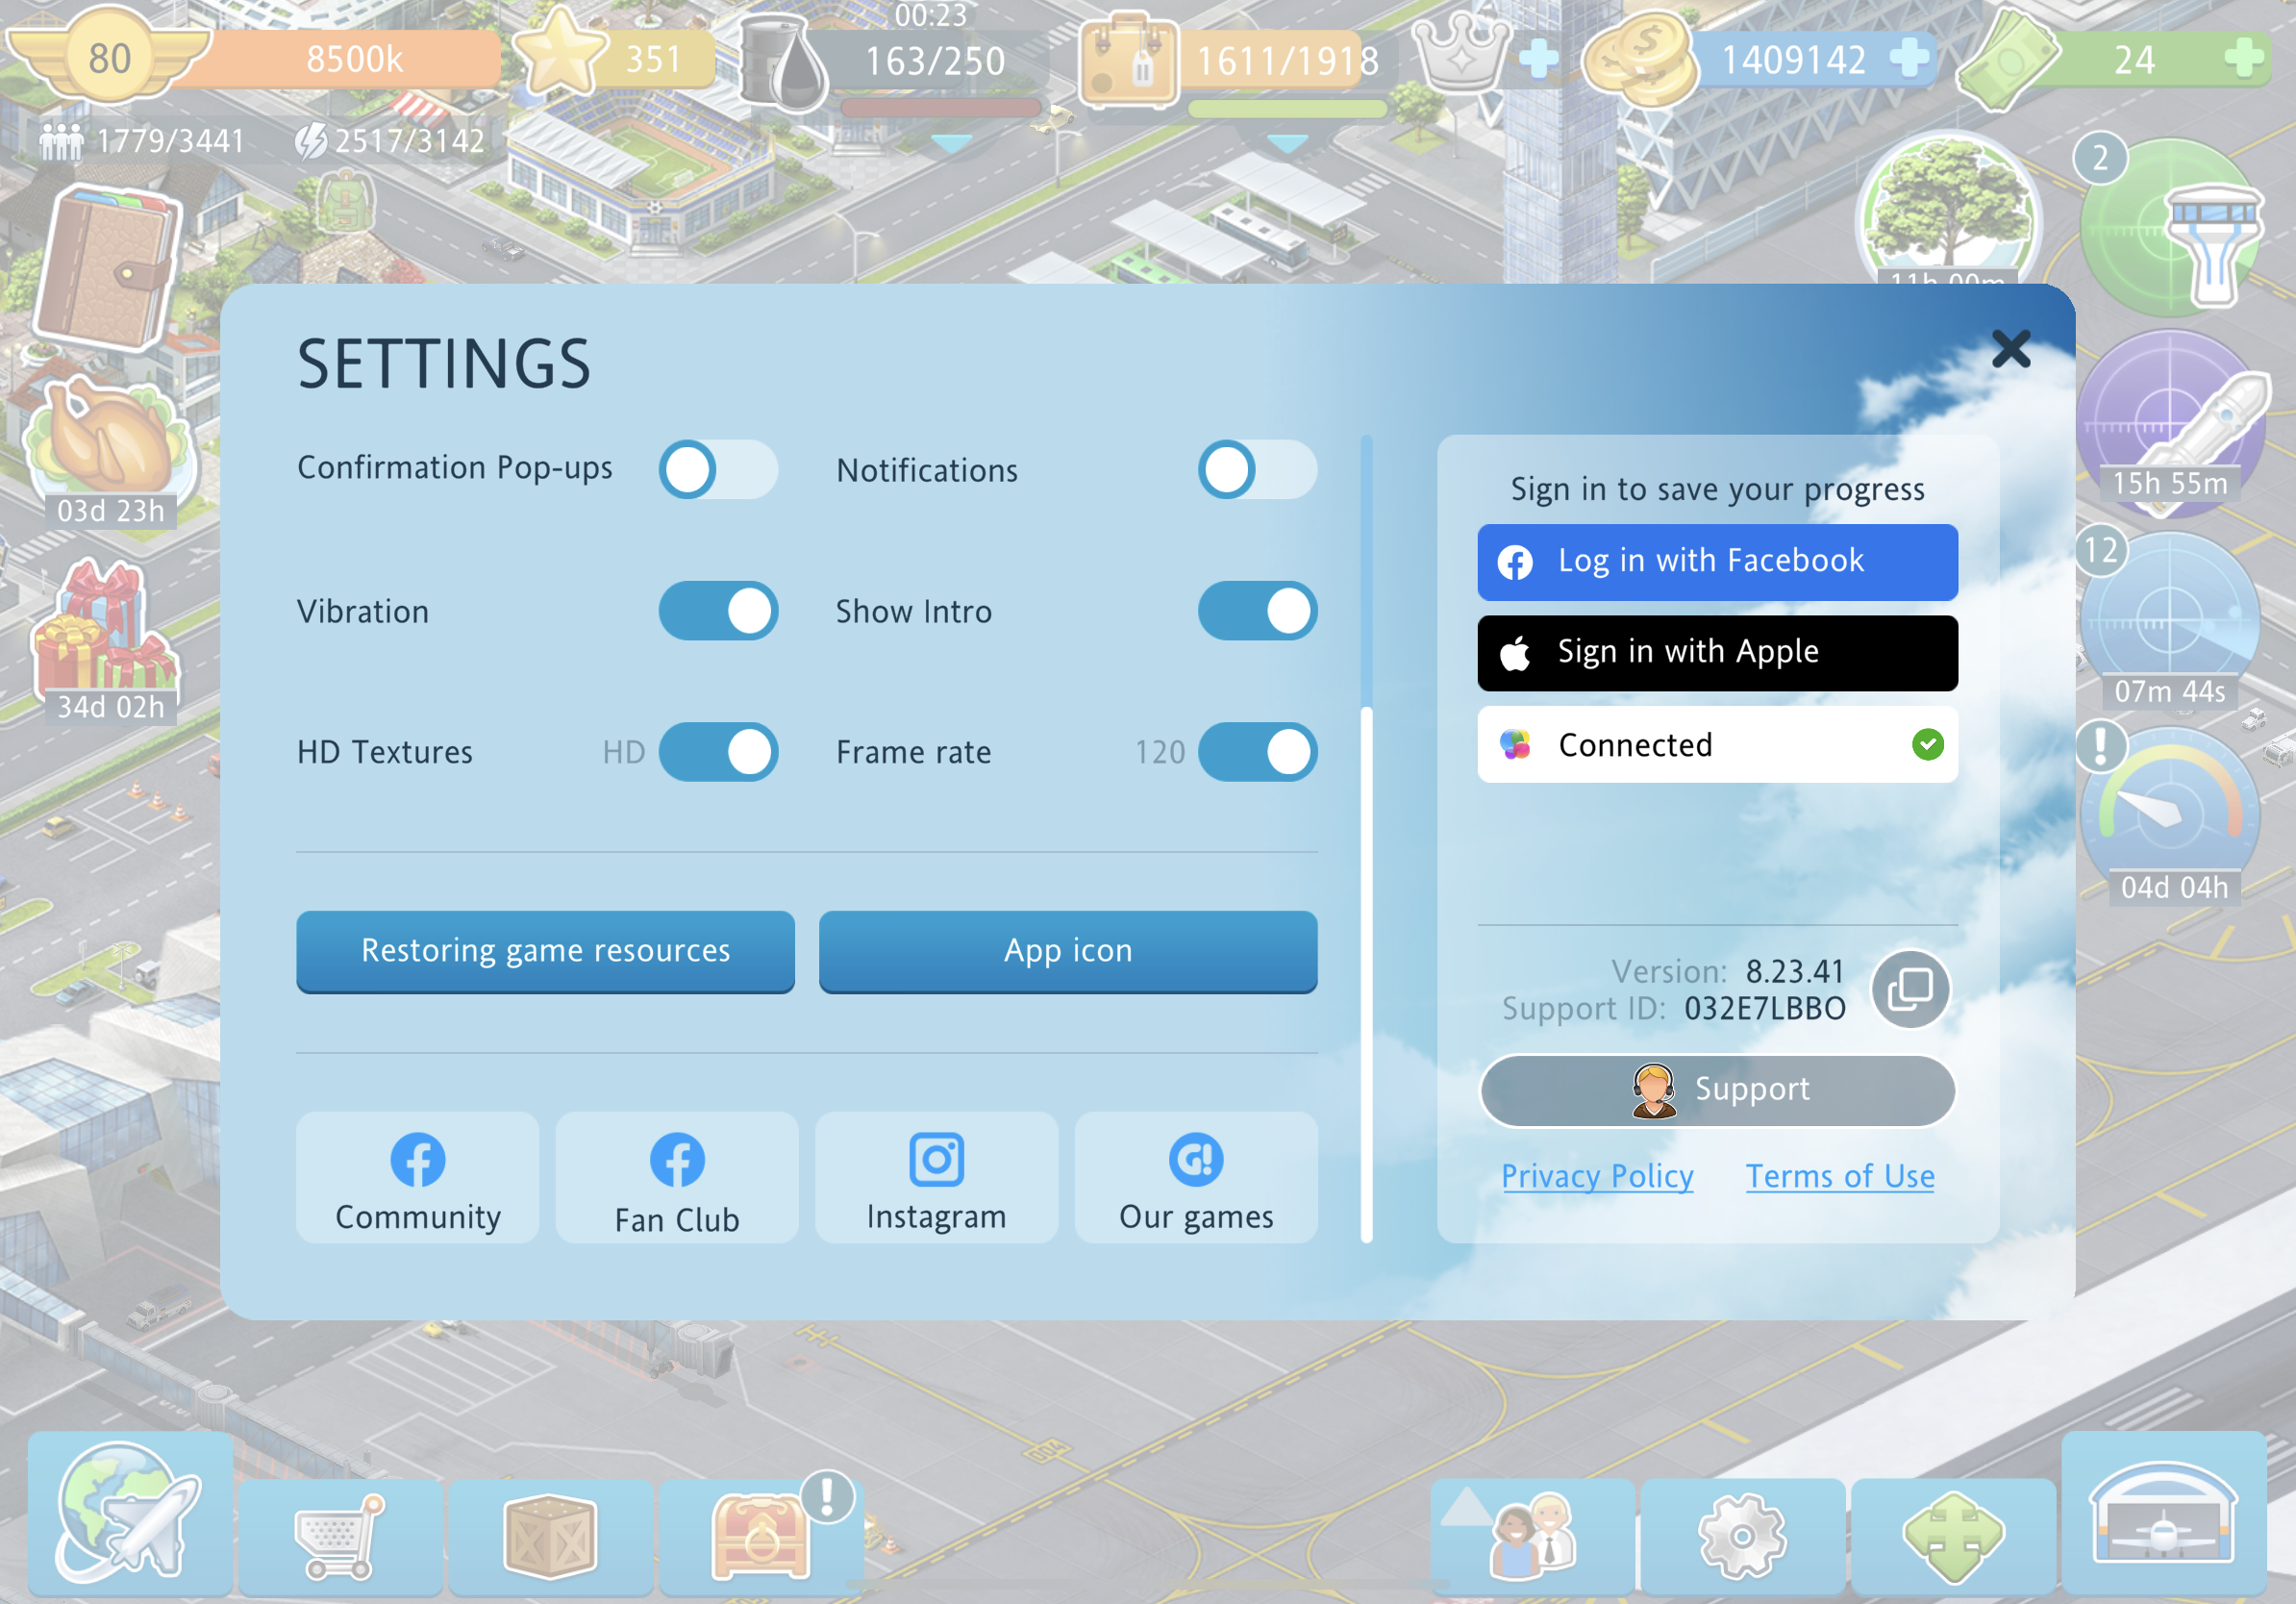Sign in with Apple
2296x1604 pixels.
(x=1717, y=652)
